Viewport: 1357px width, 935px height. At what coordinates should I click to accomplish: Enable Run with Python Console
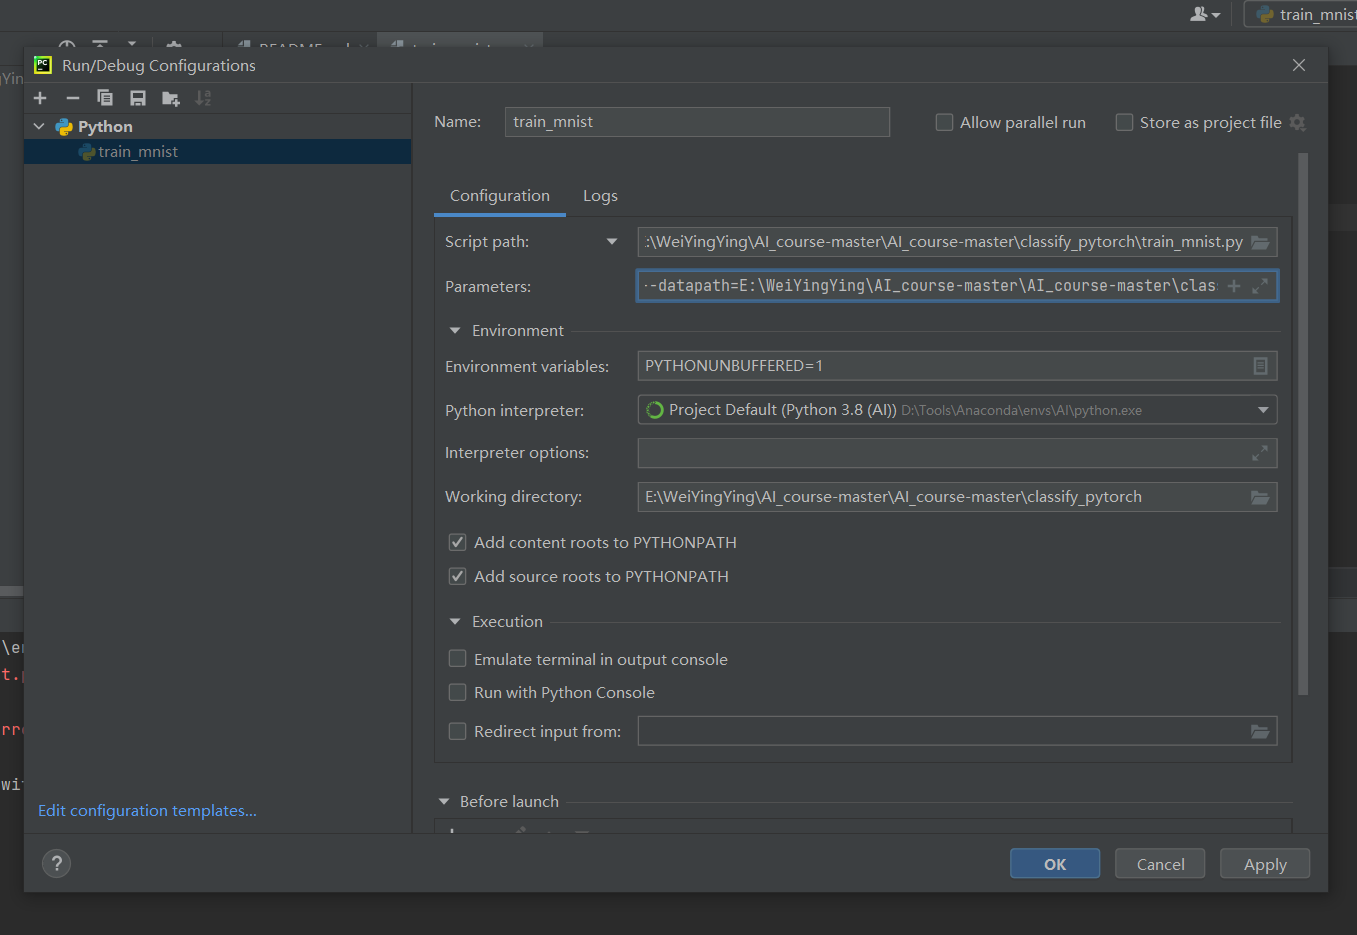[x=457, y=692]
